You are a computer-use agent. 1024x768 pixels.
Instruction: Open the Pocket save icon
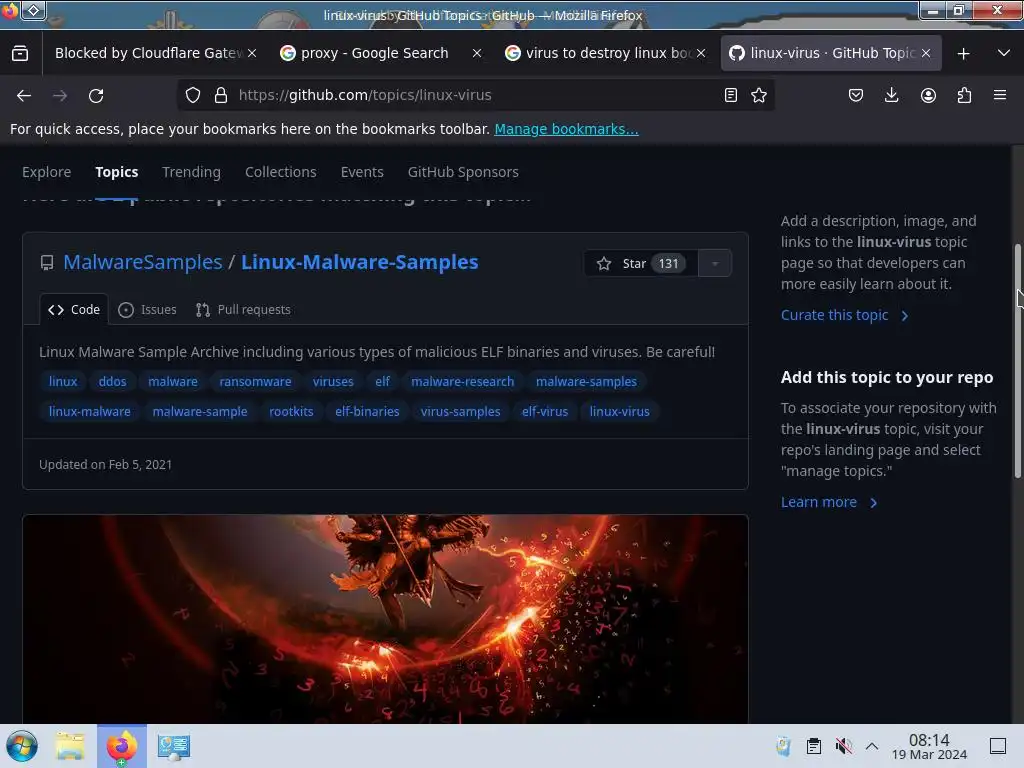856,95
